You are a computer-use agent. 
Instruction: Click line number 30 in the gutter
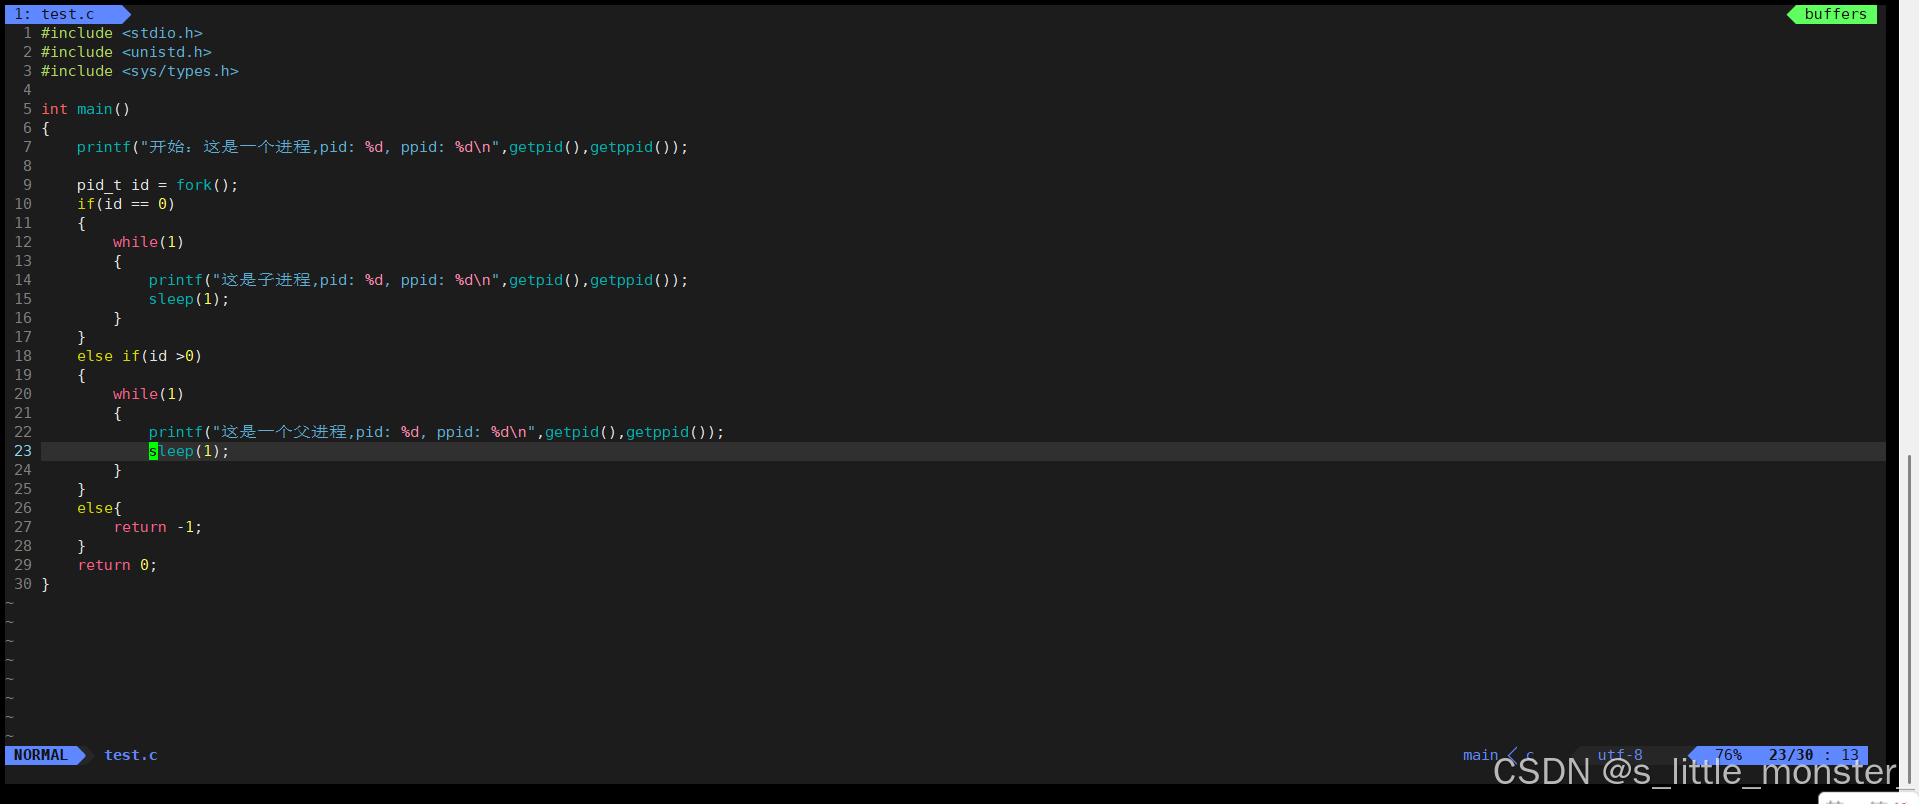[x=23, y=584]
